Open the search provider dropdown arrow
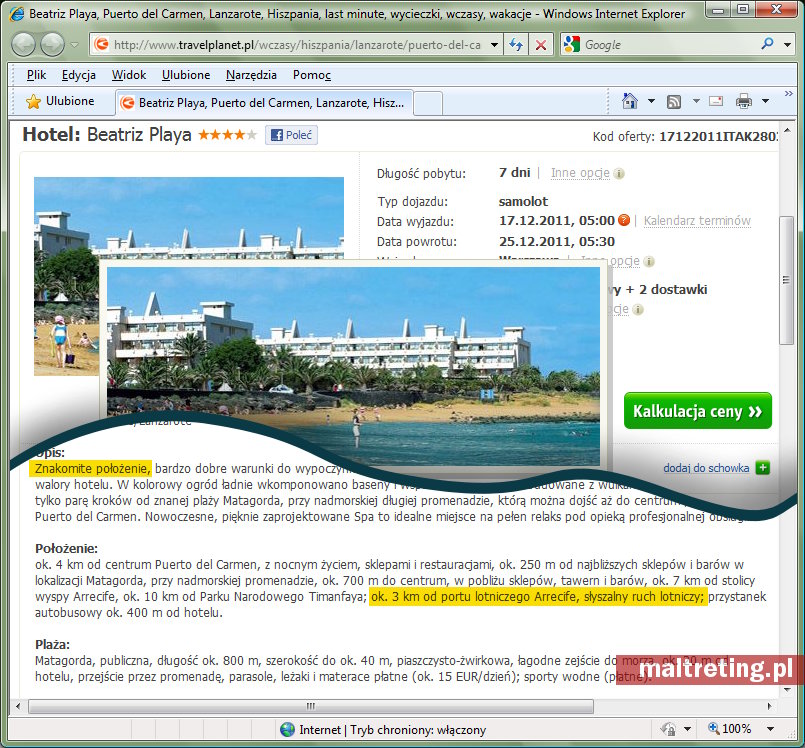This screenshot has height=748, width=805. [787, 45]
